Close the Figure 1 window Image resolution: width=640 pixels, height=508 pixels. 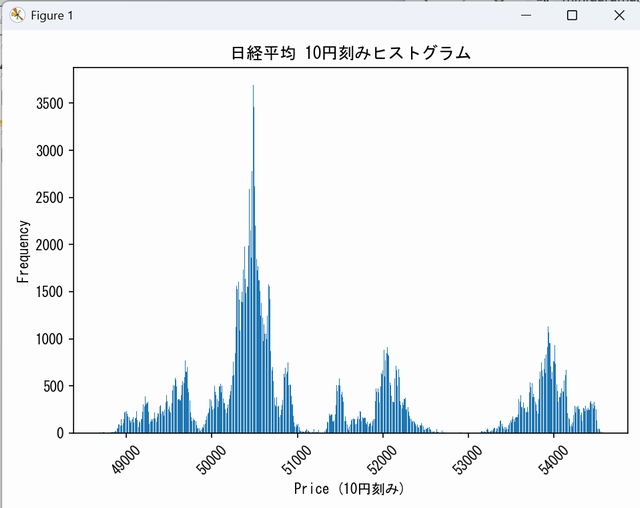pos(618,16)
